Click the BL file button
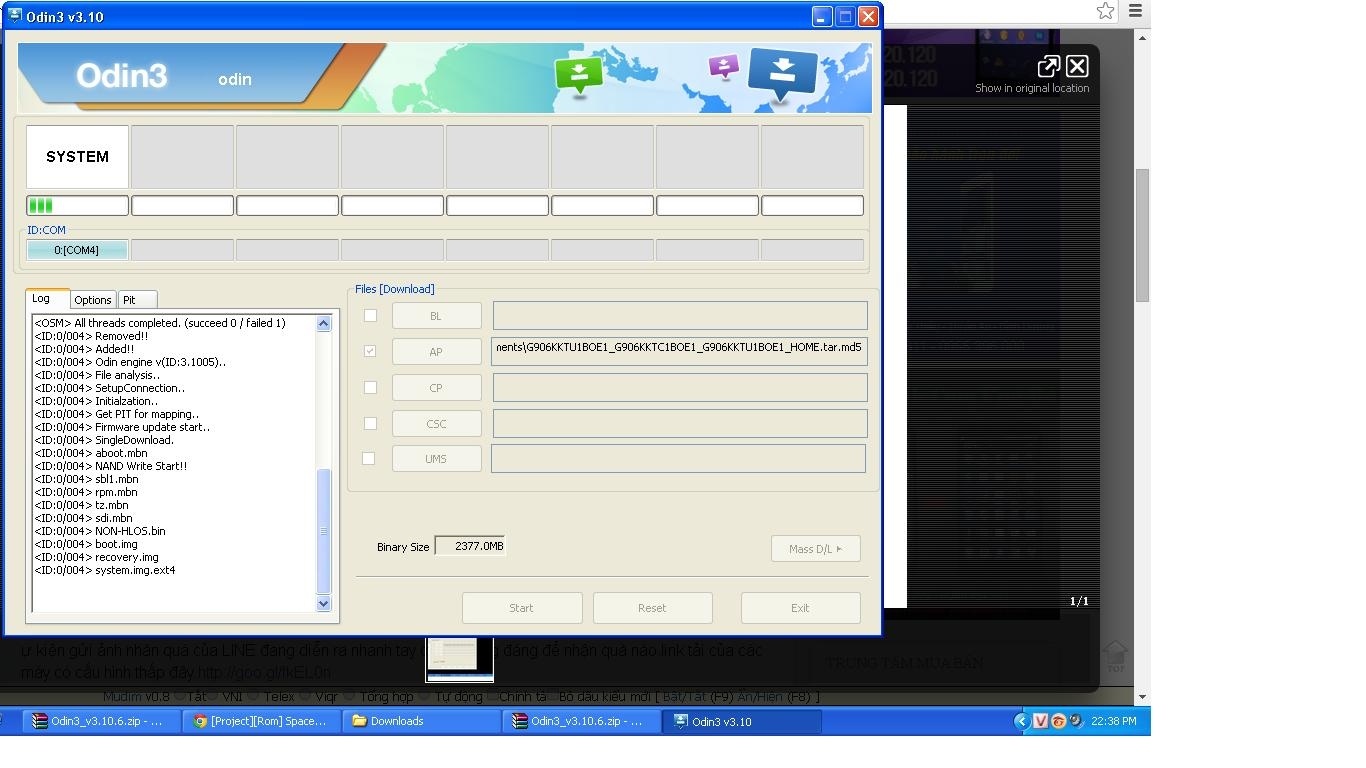 [437, 316]
